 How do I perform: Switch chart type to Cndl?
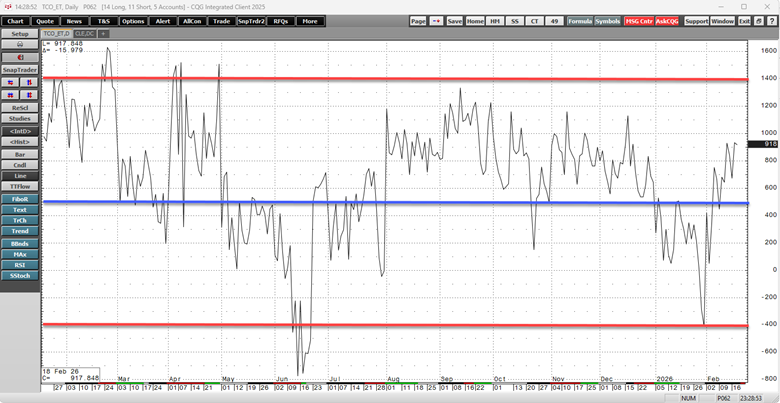pyautogui.click(x=20, y=165)
